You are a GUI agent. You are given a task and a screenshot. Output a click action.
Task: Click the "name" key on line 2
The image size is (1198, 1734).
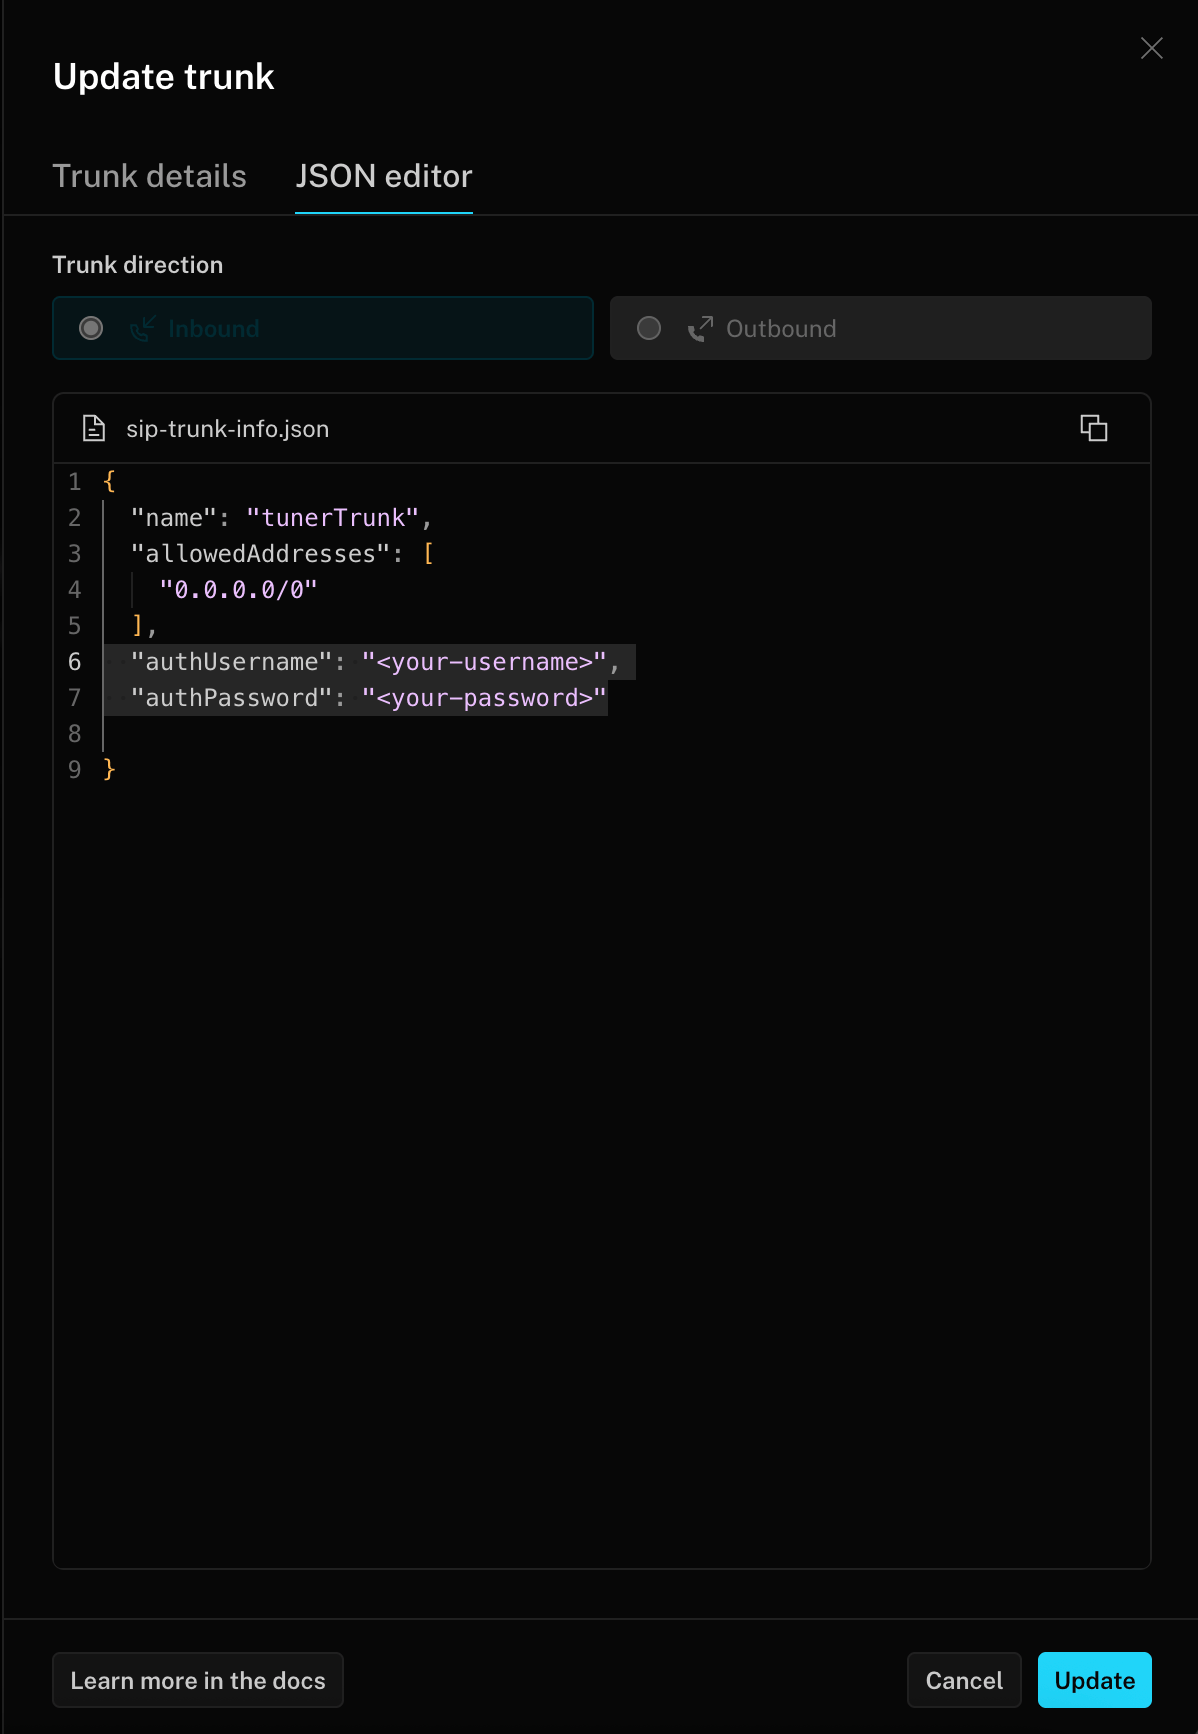[174, 518]
